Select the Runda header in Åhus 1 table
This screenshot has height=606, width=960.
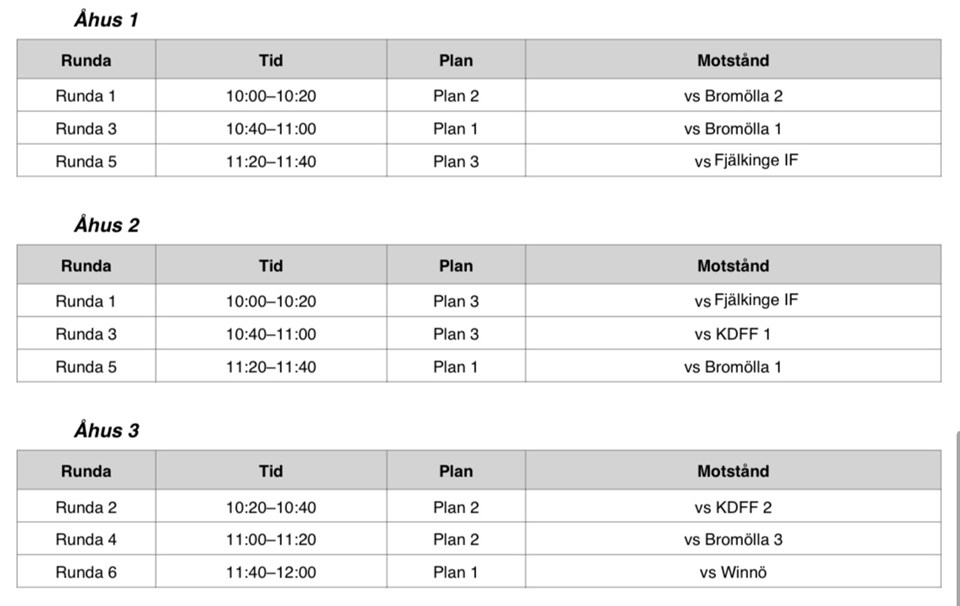86,60
